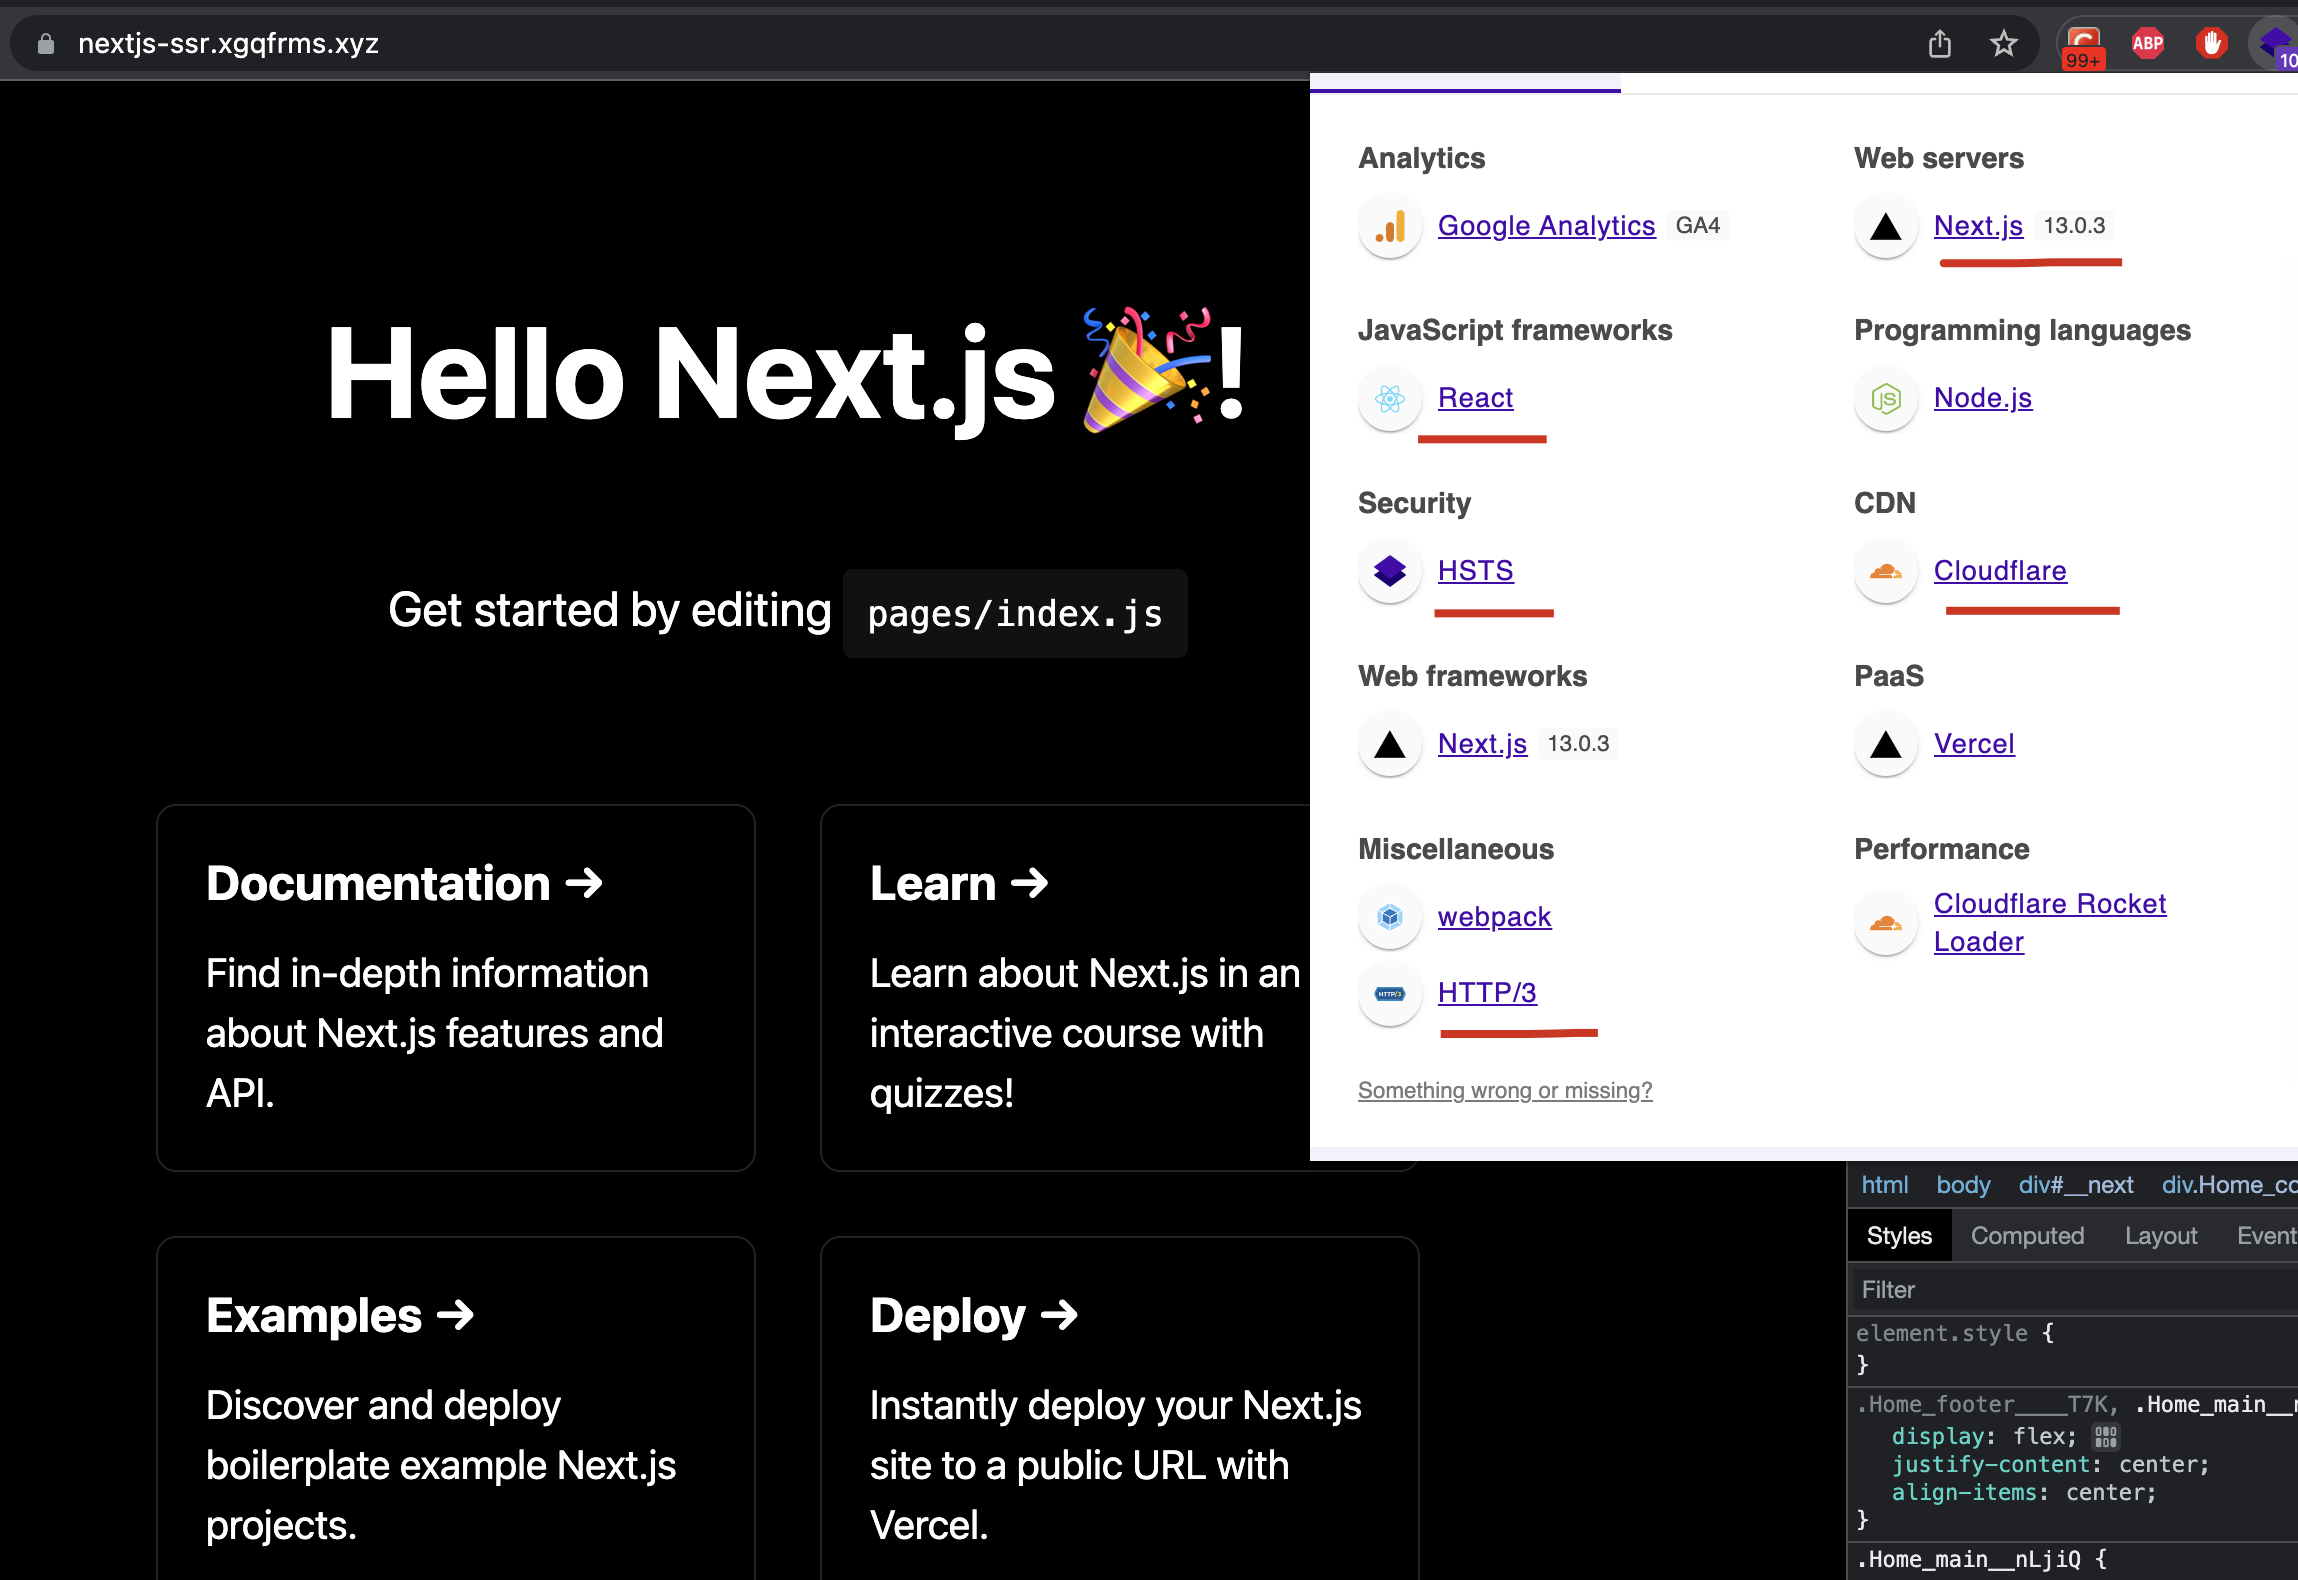Click the pages/index.js code snippet
Viewport: 2298px width, 1580px height.
pos(1015,614)
